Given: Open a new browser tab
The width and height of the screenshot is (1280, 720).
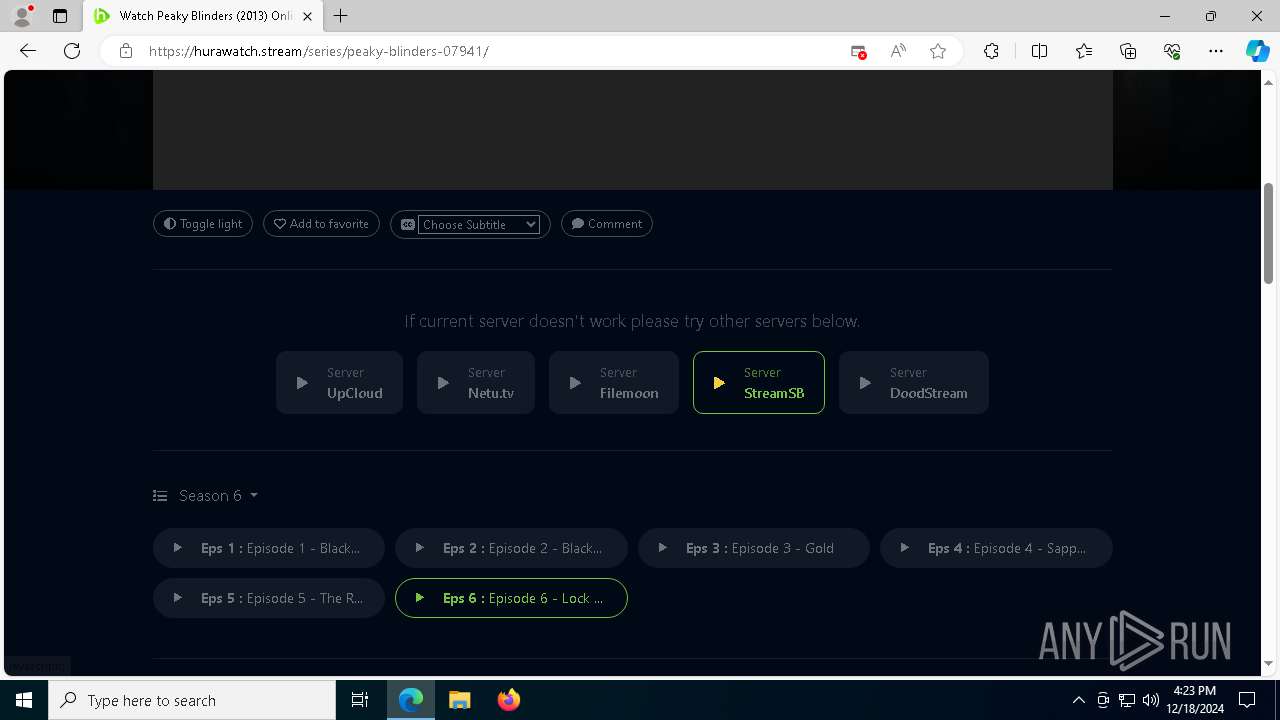Looking at the screenshot, I should [x=341, y=16].
